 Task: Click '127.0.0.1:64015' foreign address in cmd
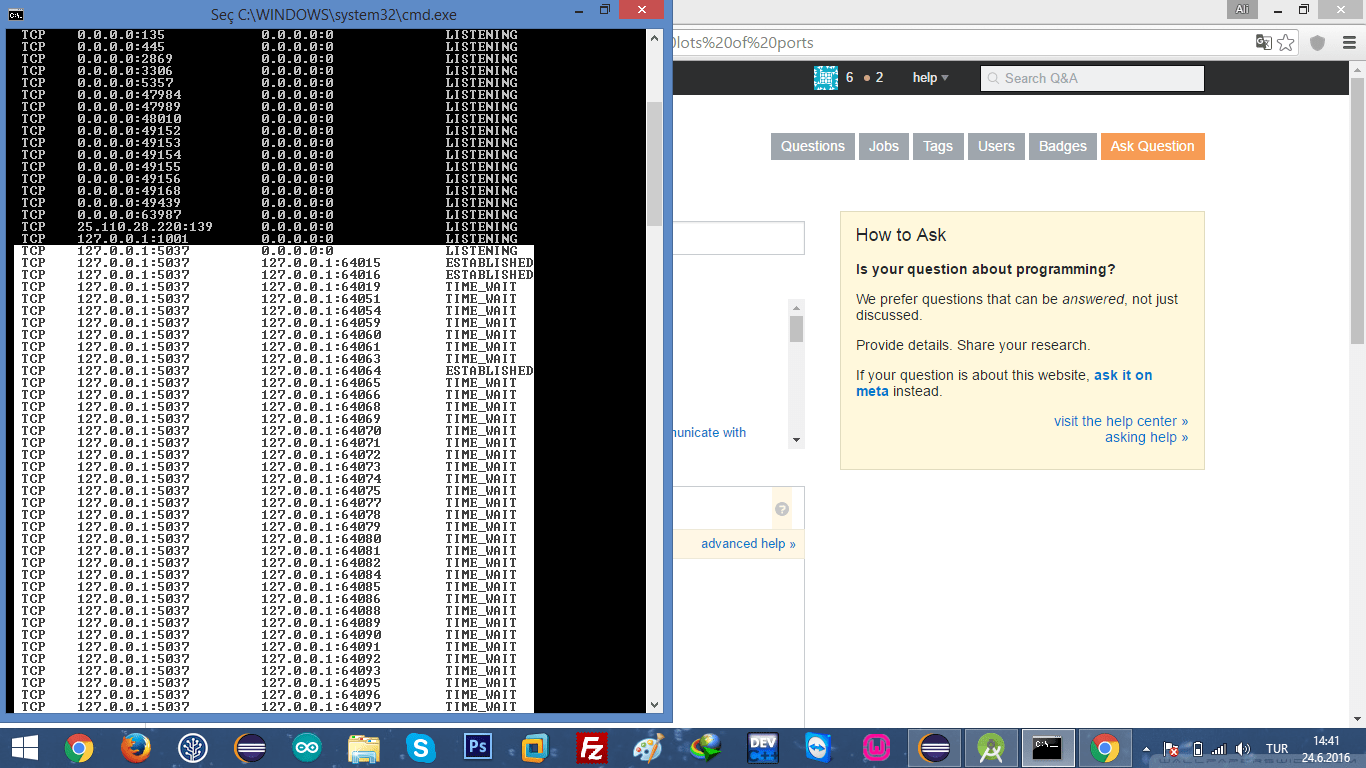321,263
